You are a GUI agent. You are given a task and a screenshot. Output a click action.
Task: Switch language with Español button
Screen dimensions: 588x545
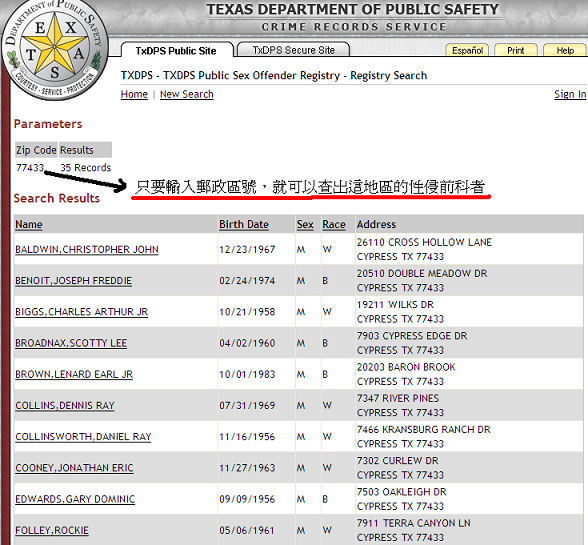[467, 50]
